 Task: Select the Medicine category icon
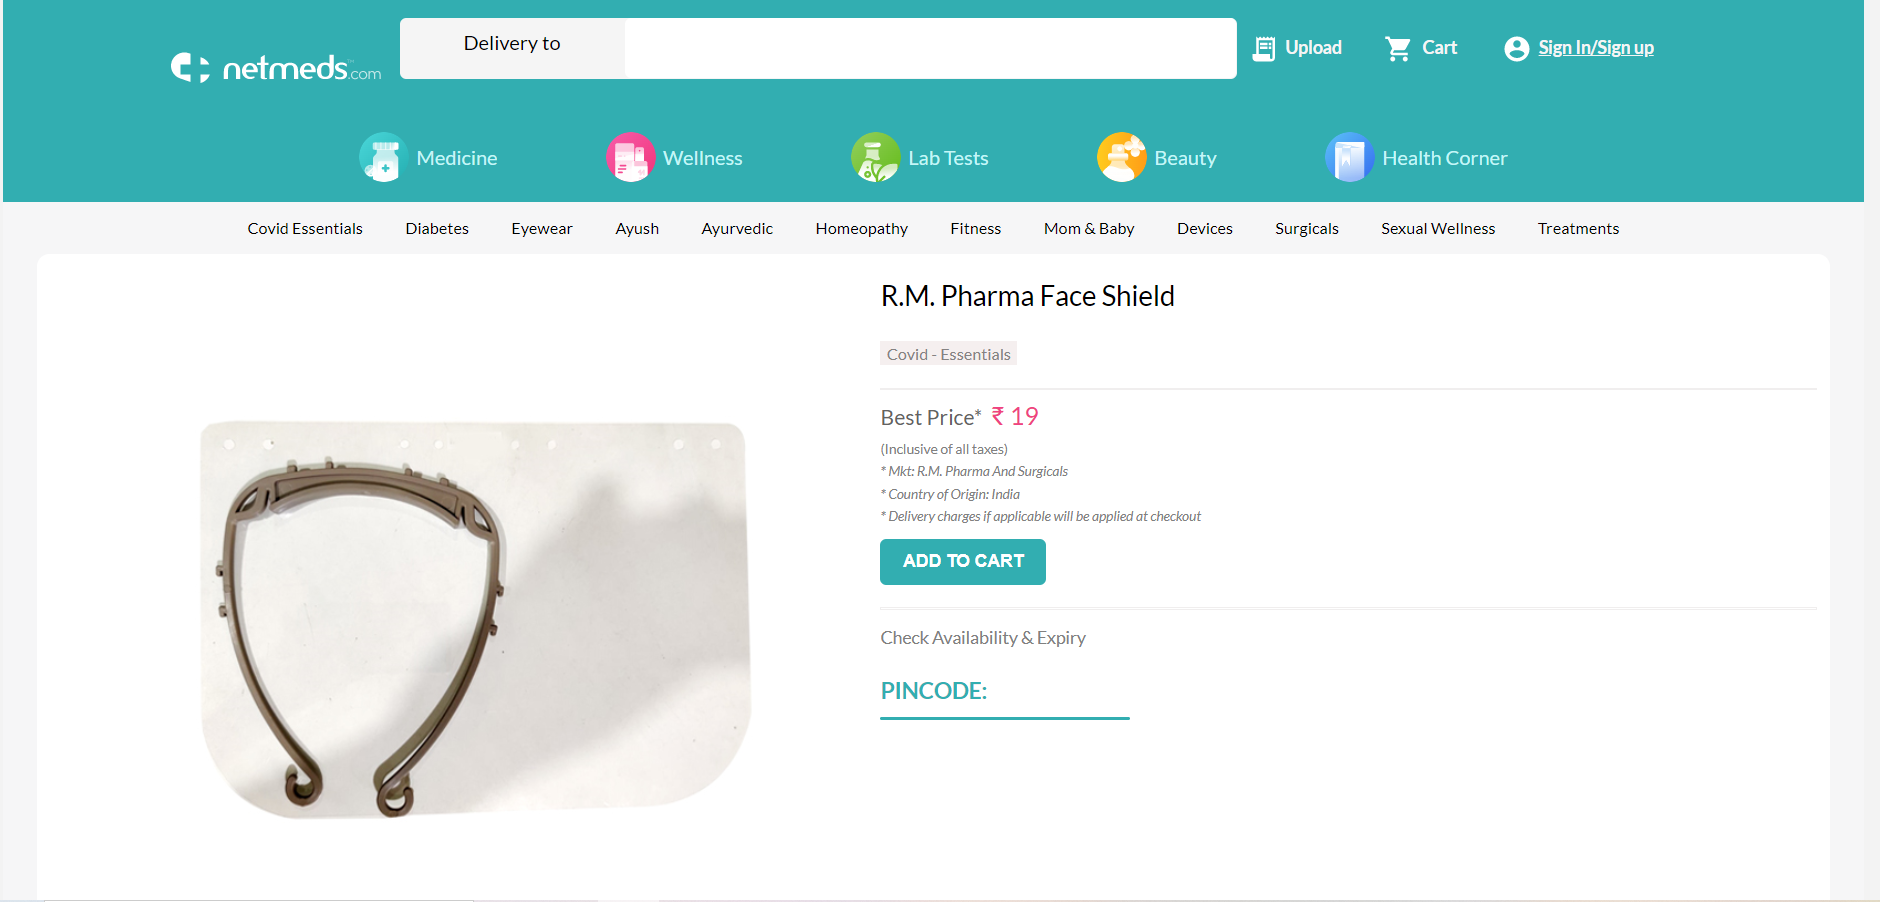coord(382,157)
